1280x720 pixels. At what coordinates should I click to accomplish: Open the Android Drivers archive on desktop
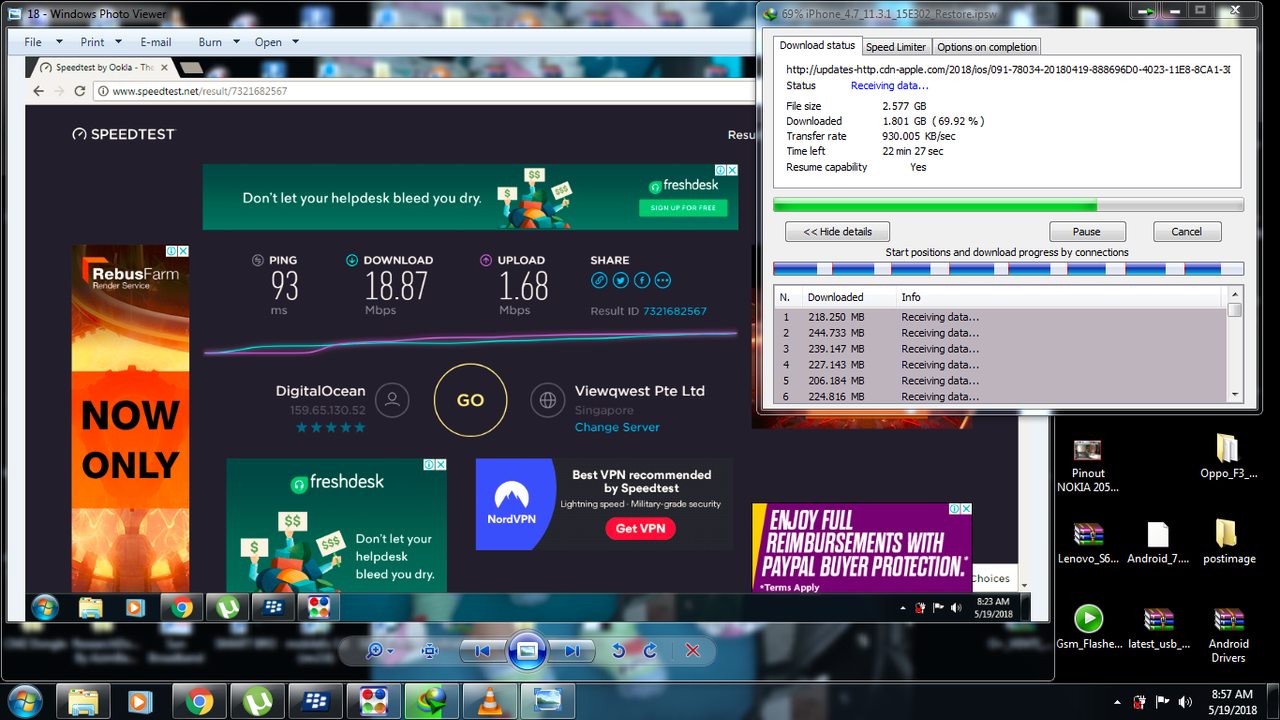(1228, 635)
